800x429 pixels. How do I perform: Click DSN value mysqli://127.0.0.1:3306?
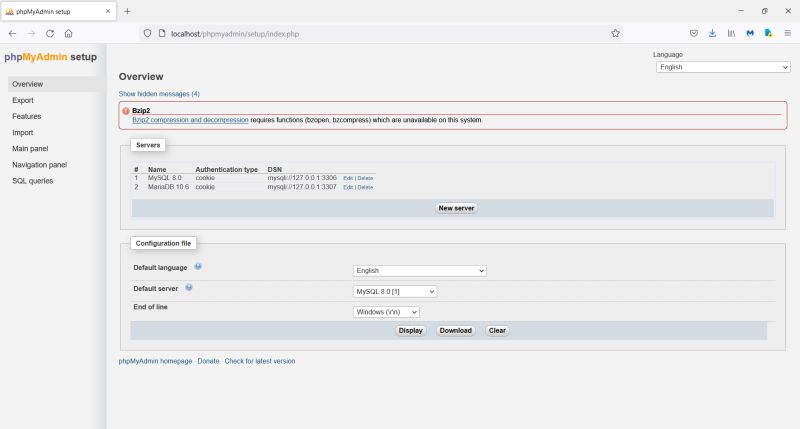tap(302, 178)
